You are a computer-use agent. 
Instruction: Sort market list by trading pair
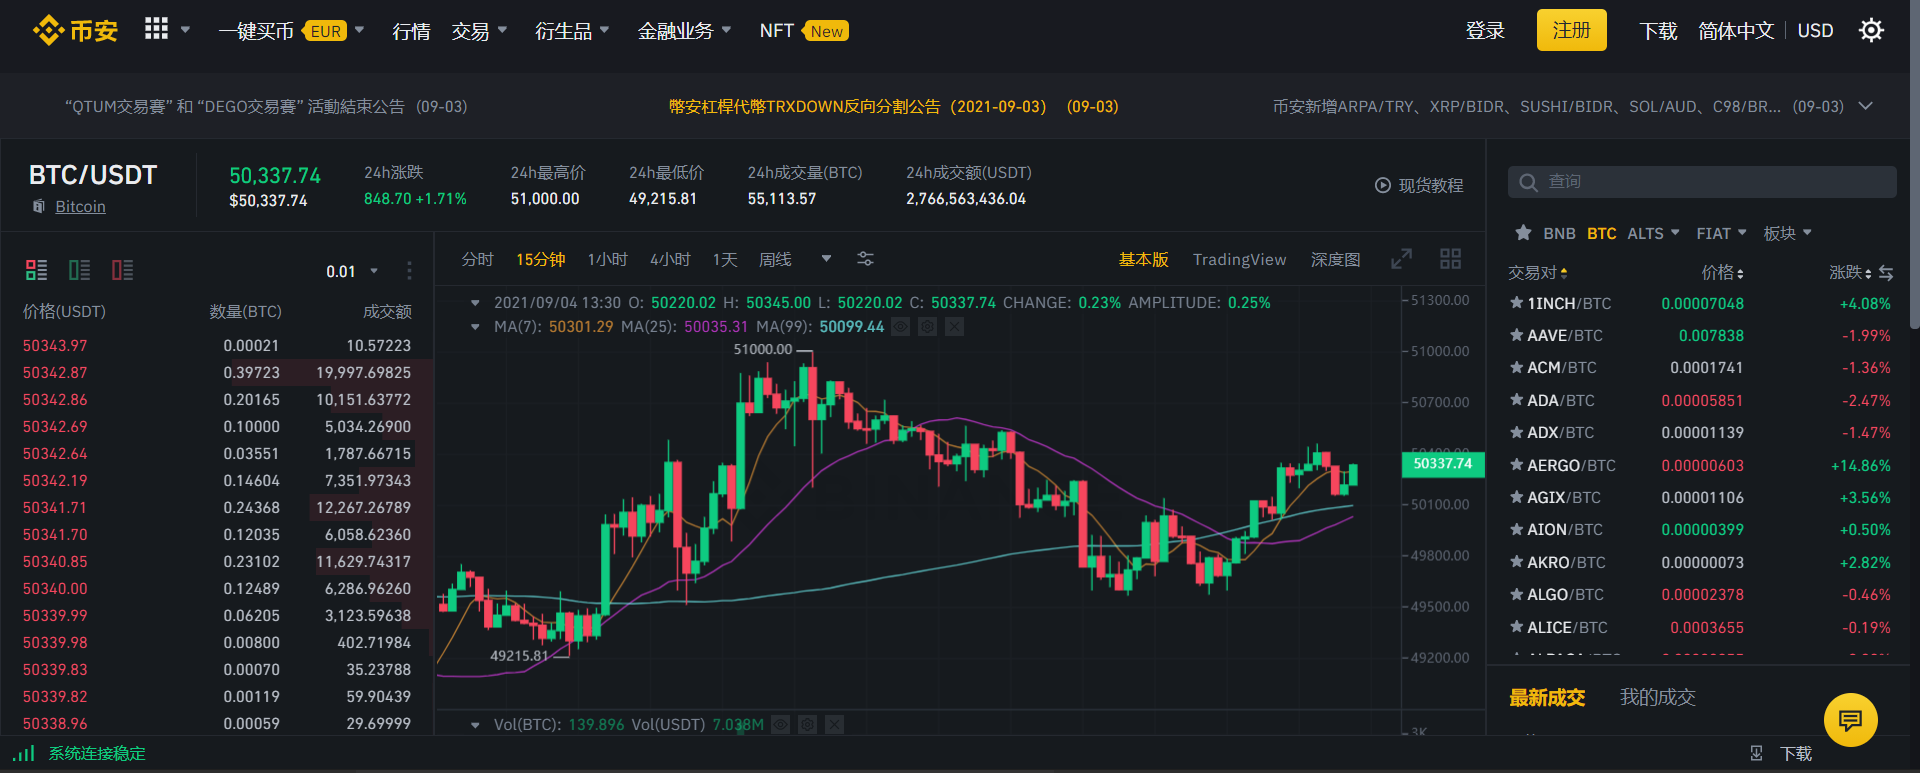click(1538, 272)
